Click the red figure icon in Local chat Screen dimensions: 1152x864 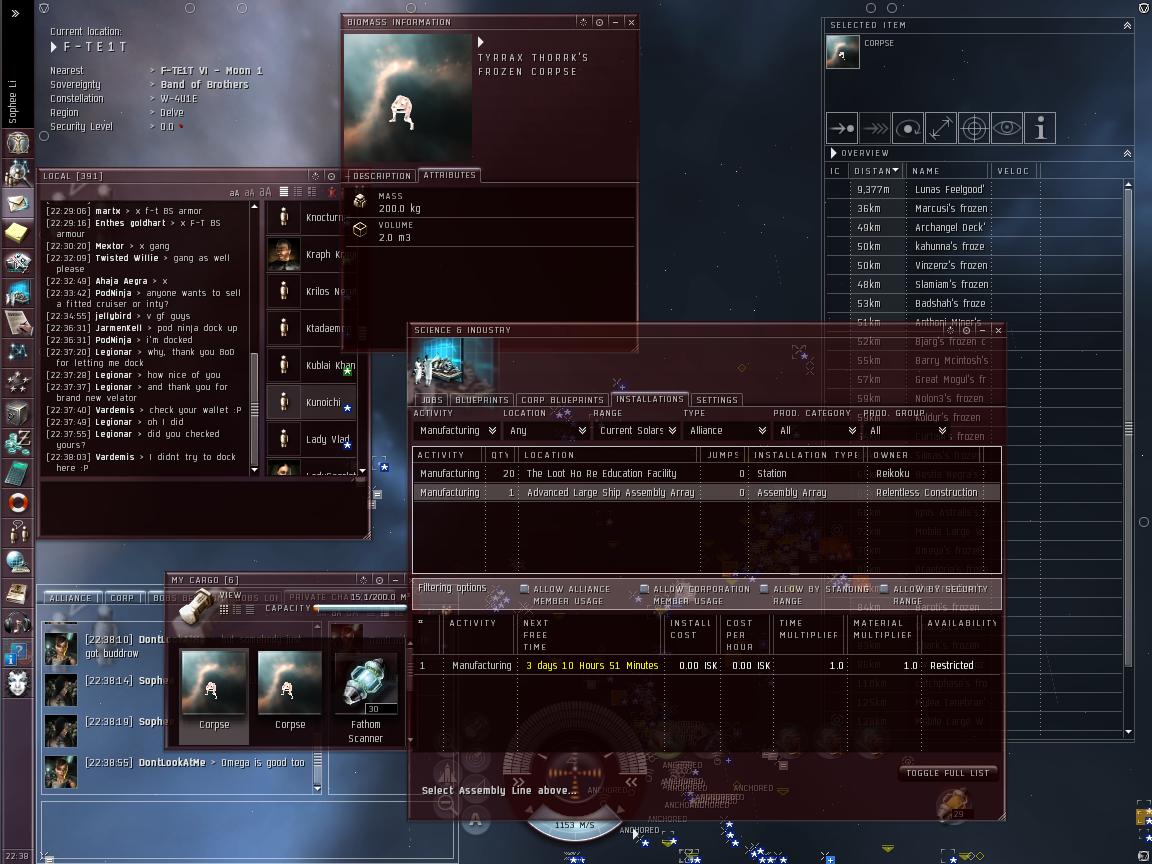pos(332,192)
